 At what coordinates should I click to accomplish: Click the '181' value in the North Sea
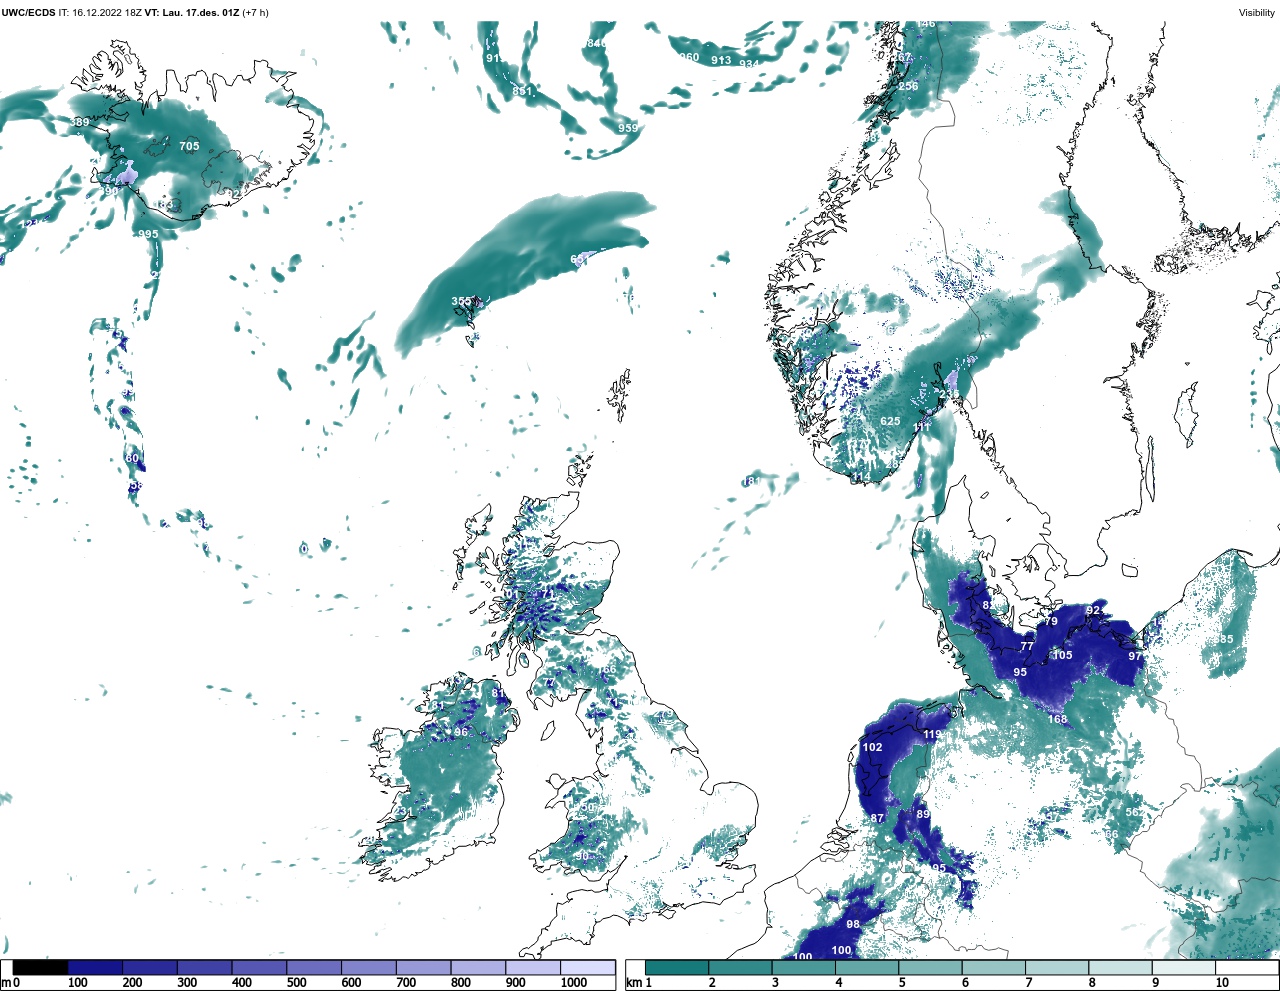click(x=751, y=482)
